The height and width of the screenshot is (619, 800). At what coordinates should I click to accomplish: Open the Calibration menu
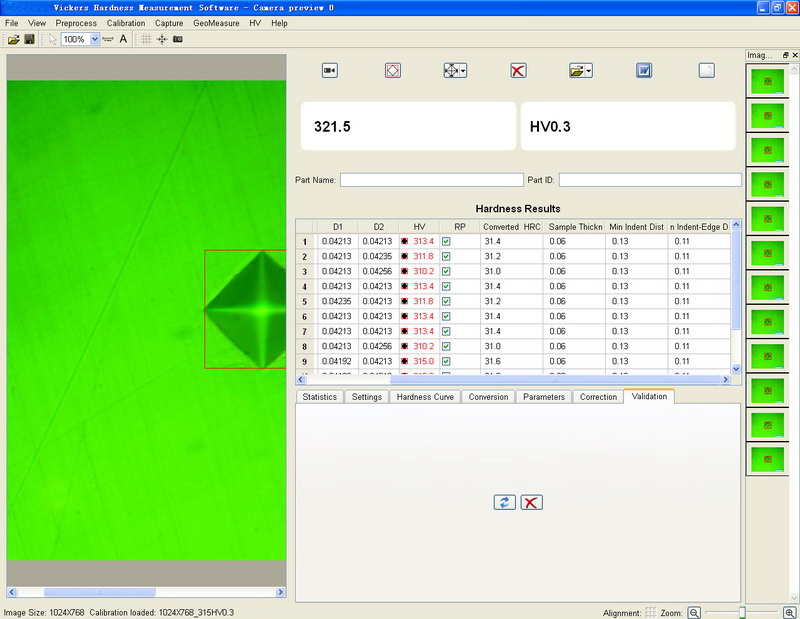[126, 22]
